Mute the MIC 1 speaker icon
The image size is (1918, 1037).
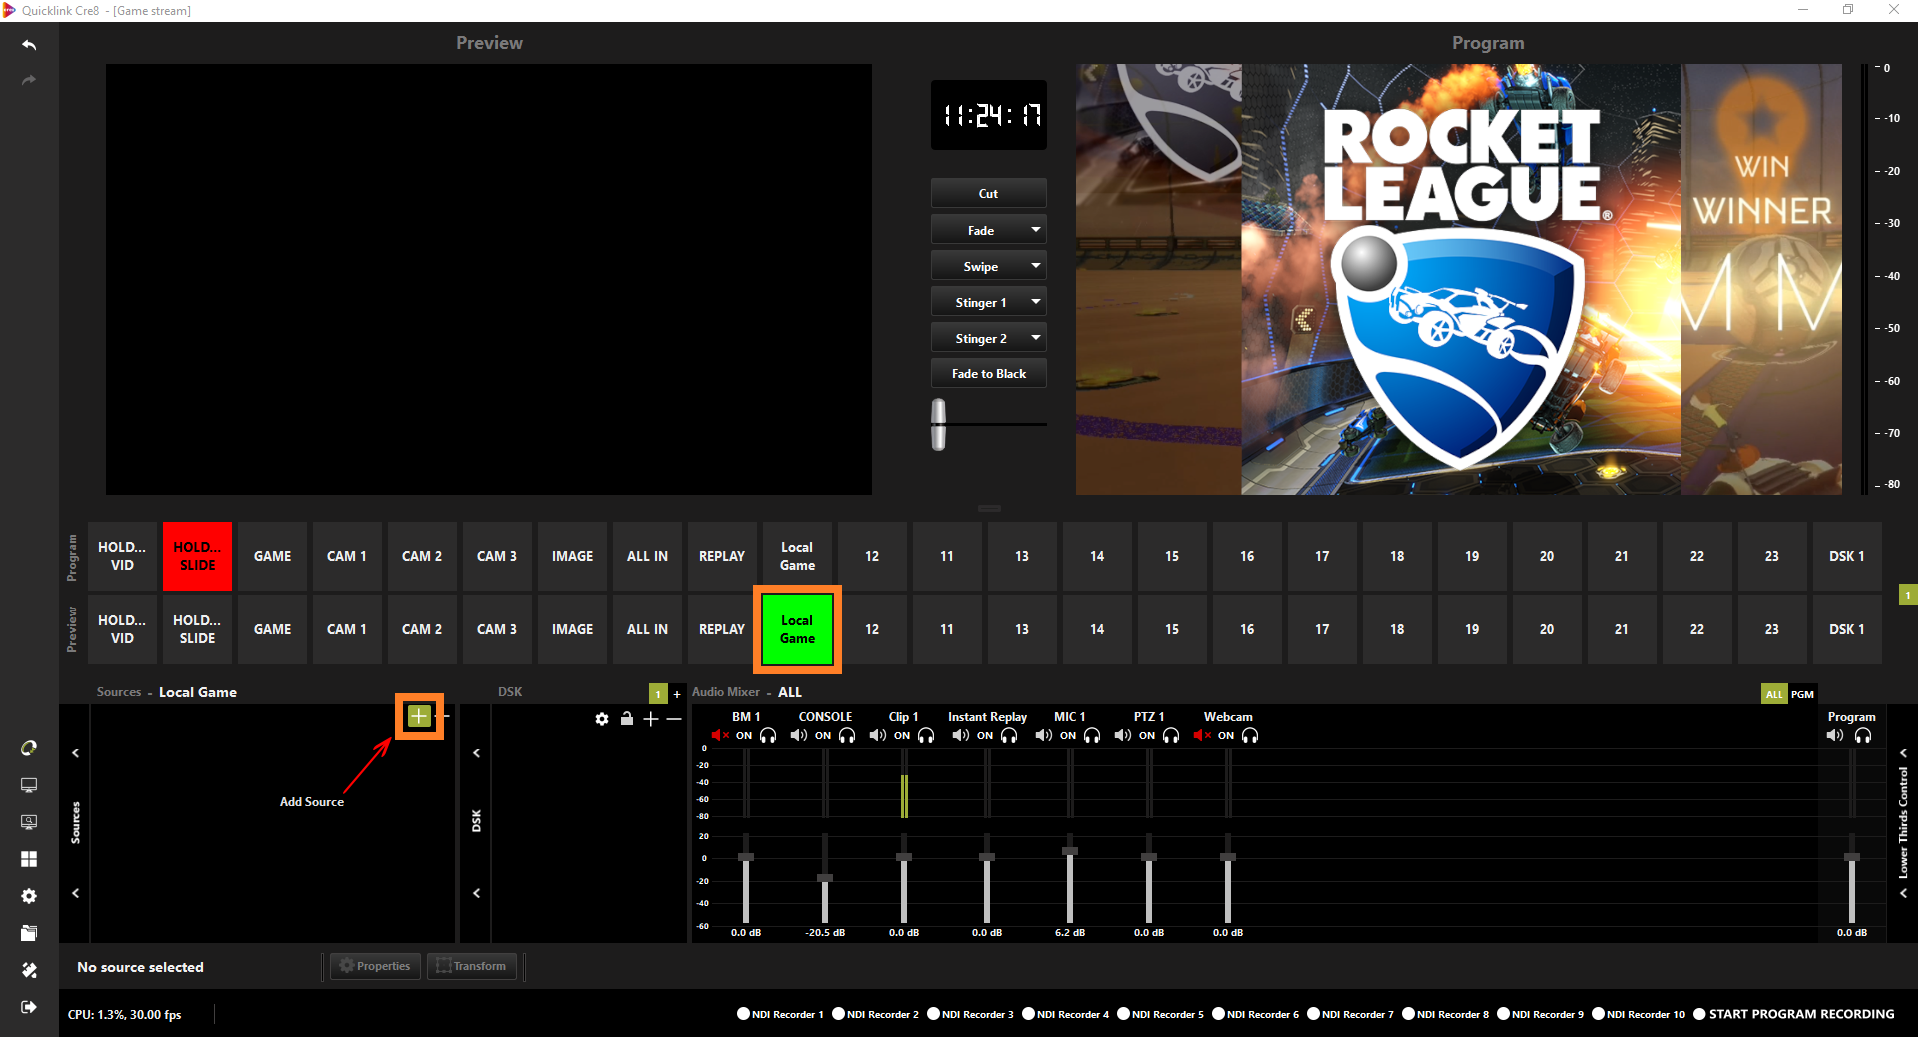point(1043,736)
